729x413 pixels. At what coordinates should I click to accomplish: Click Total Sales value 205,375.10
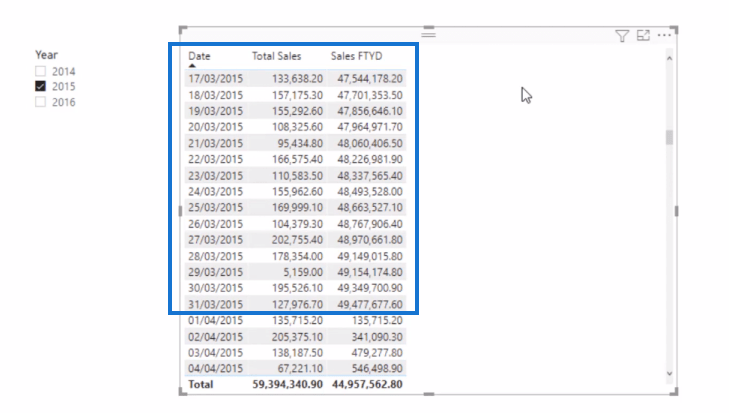[x=297, y=337]
